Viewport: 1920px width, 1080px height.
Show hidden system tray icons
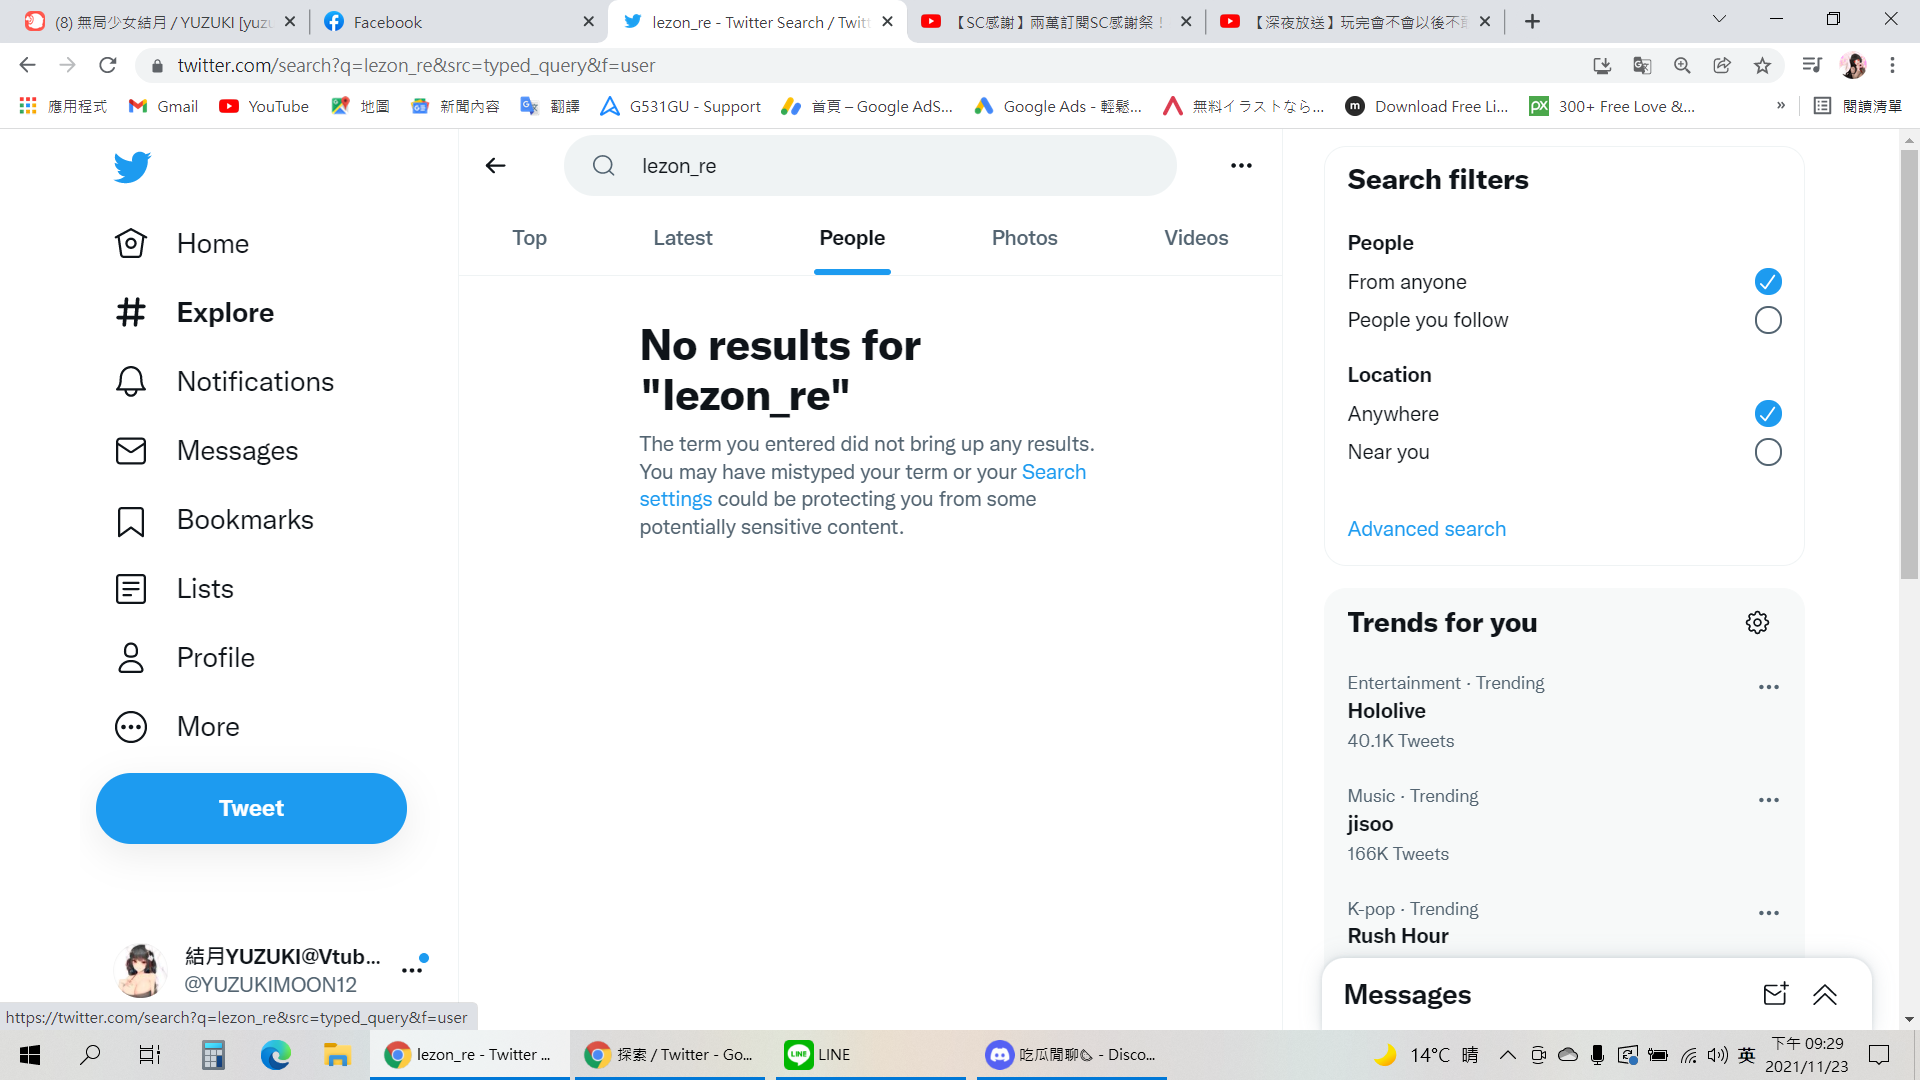[x=1507, y=1055]
